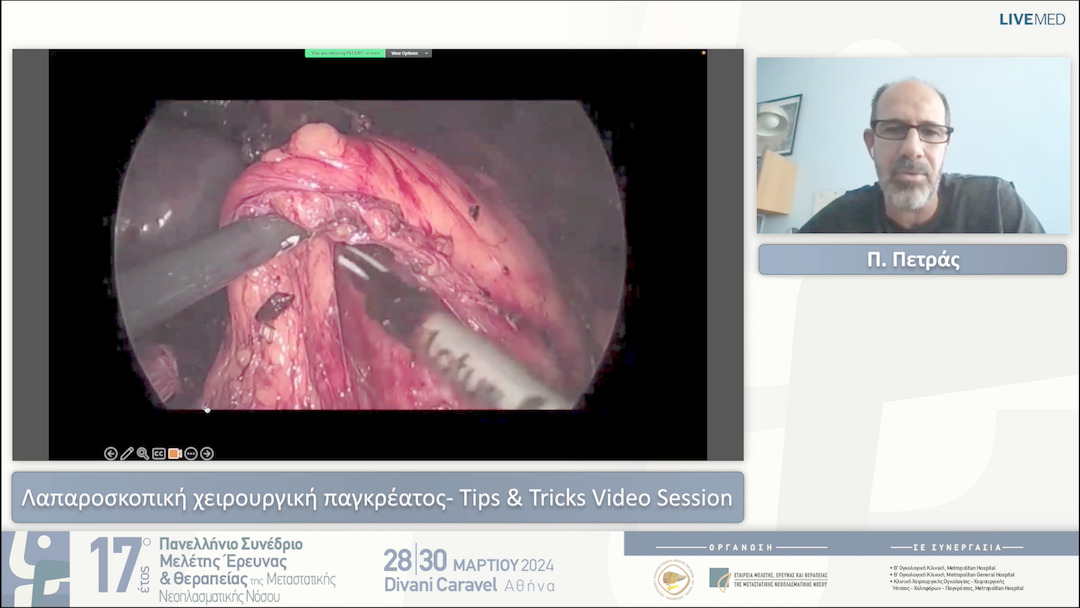Image resolution: width=1080 pixels, height=608 pixels.
Task: Click the next slide arrow icon
Action: click(207, 453)
